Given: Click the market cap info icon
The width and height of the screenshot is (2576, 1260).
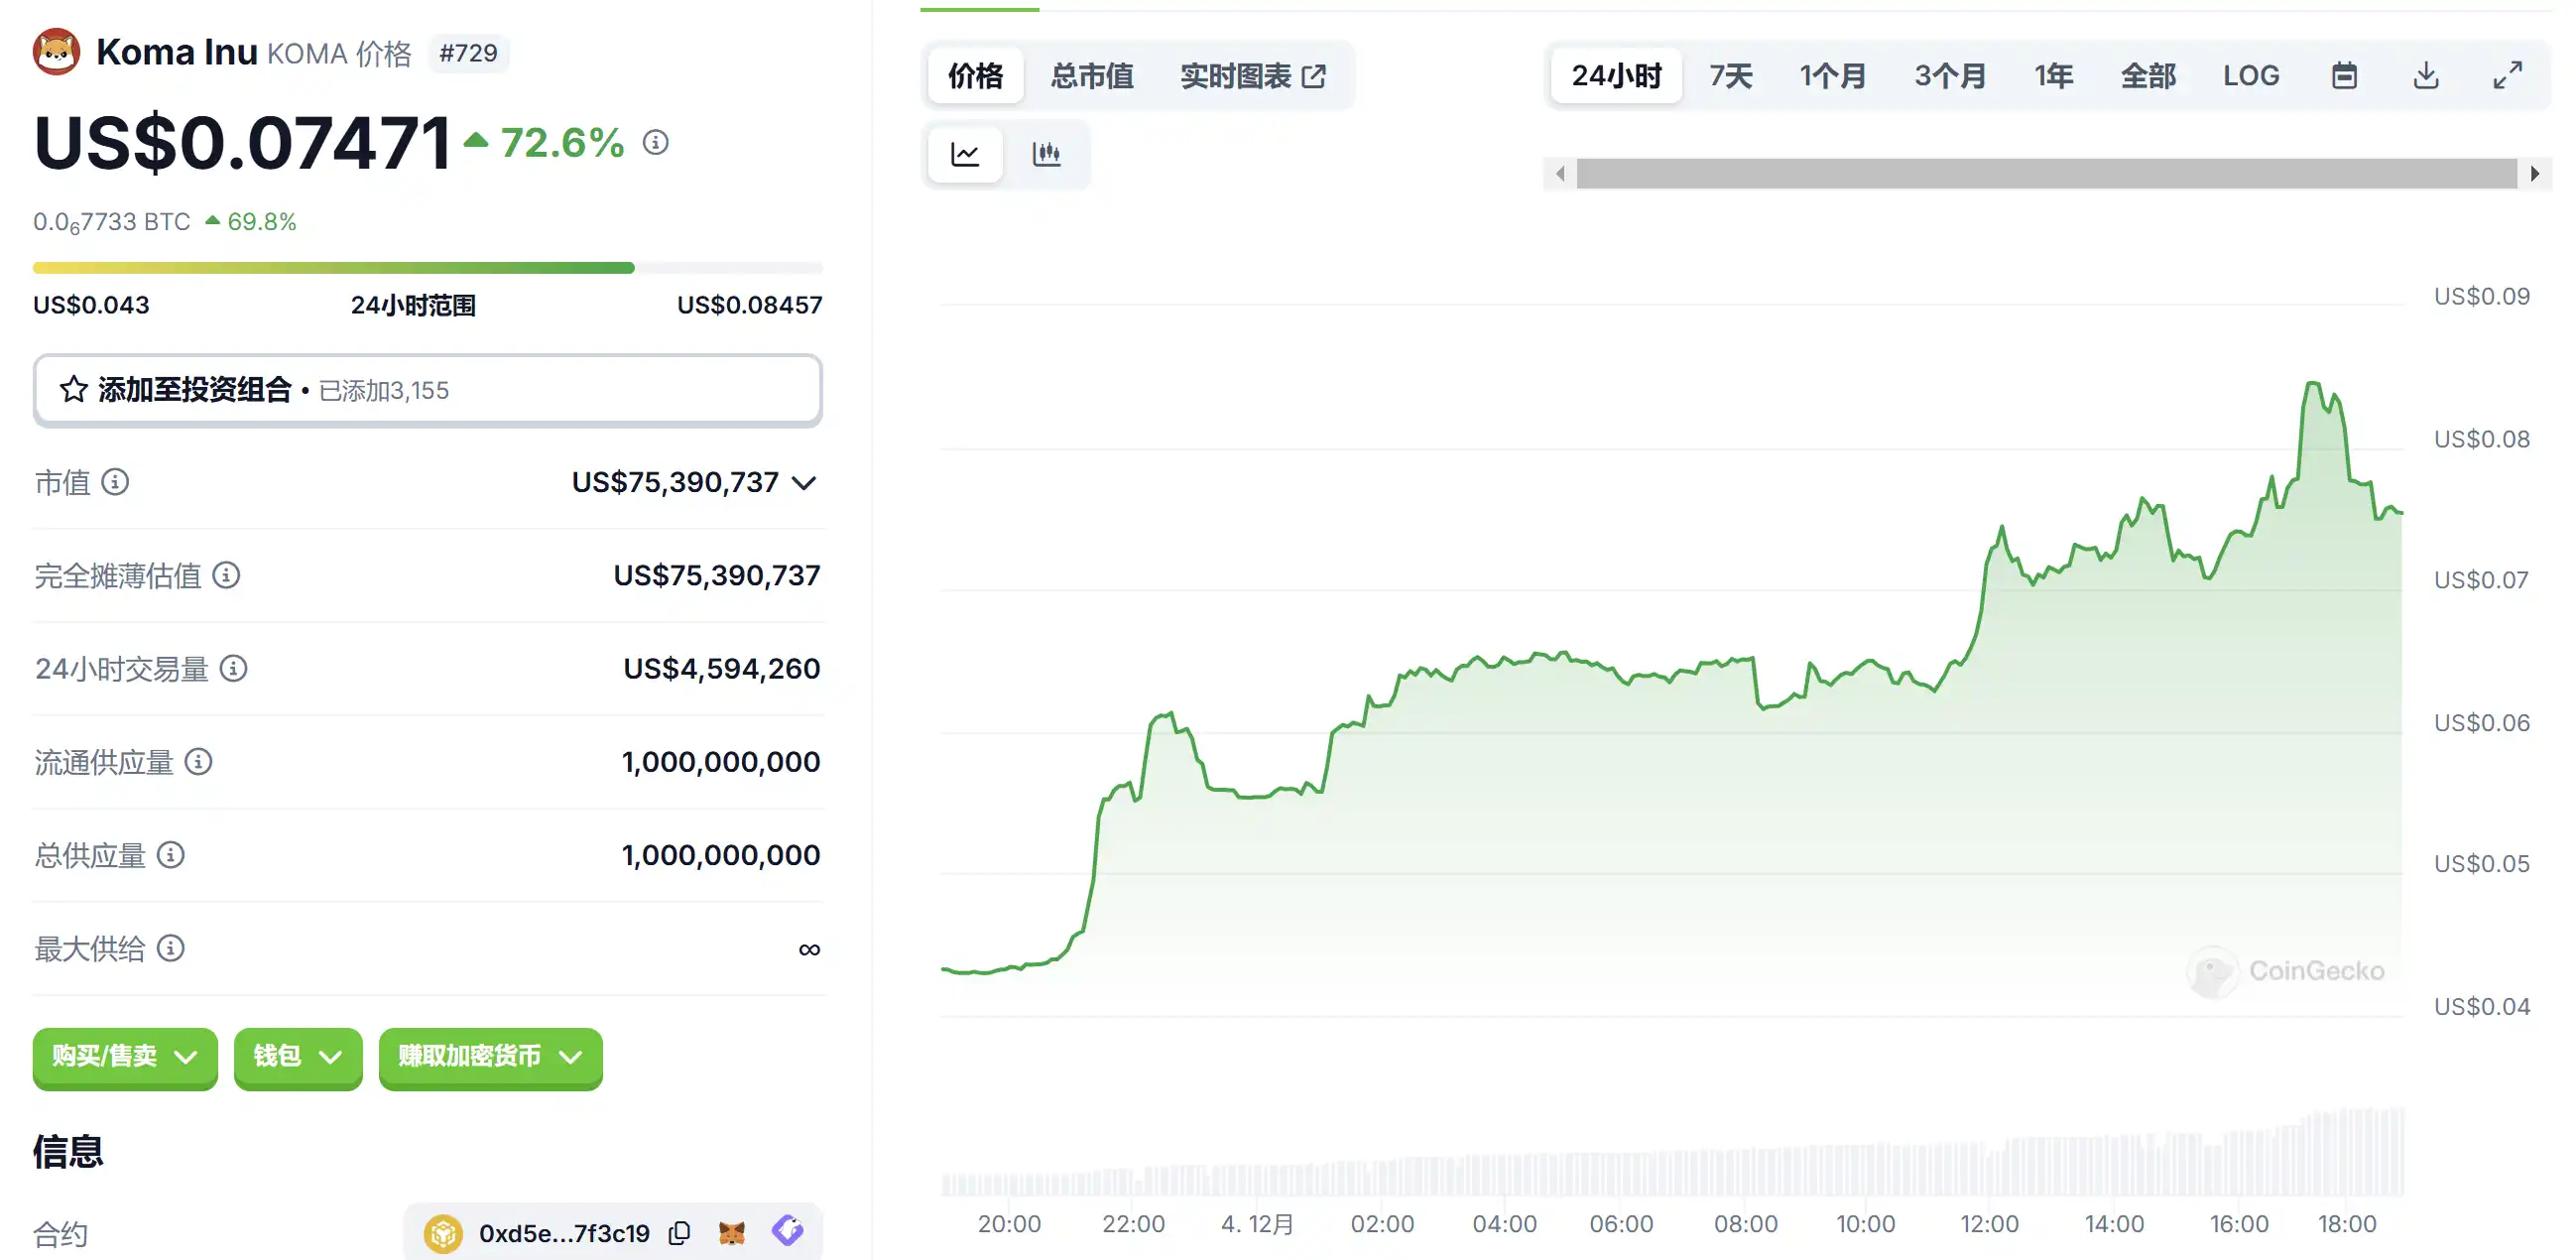Looking at the screenshot, I should (116, 482).
